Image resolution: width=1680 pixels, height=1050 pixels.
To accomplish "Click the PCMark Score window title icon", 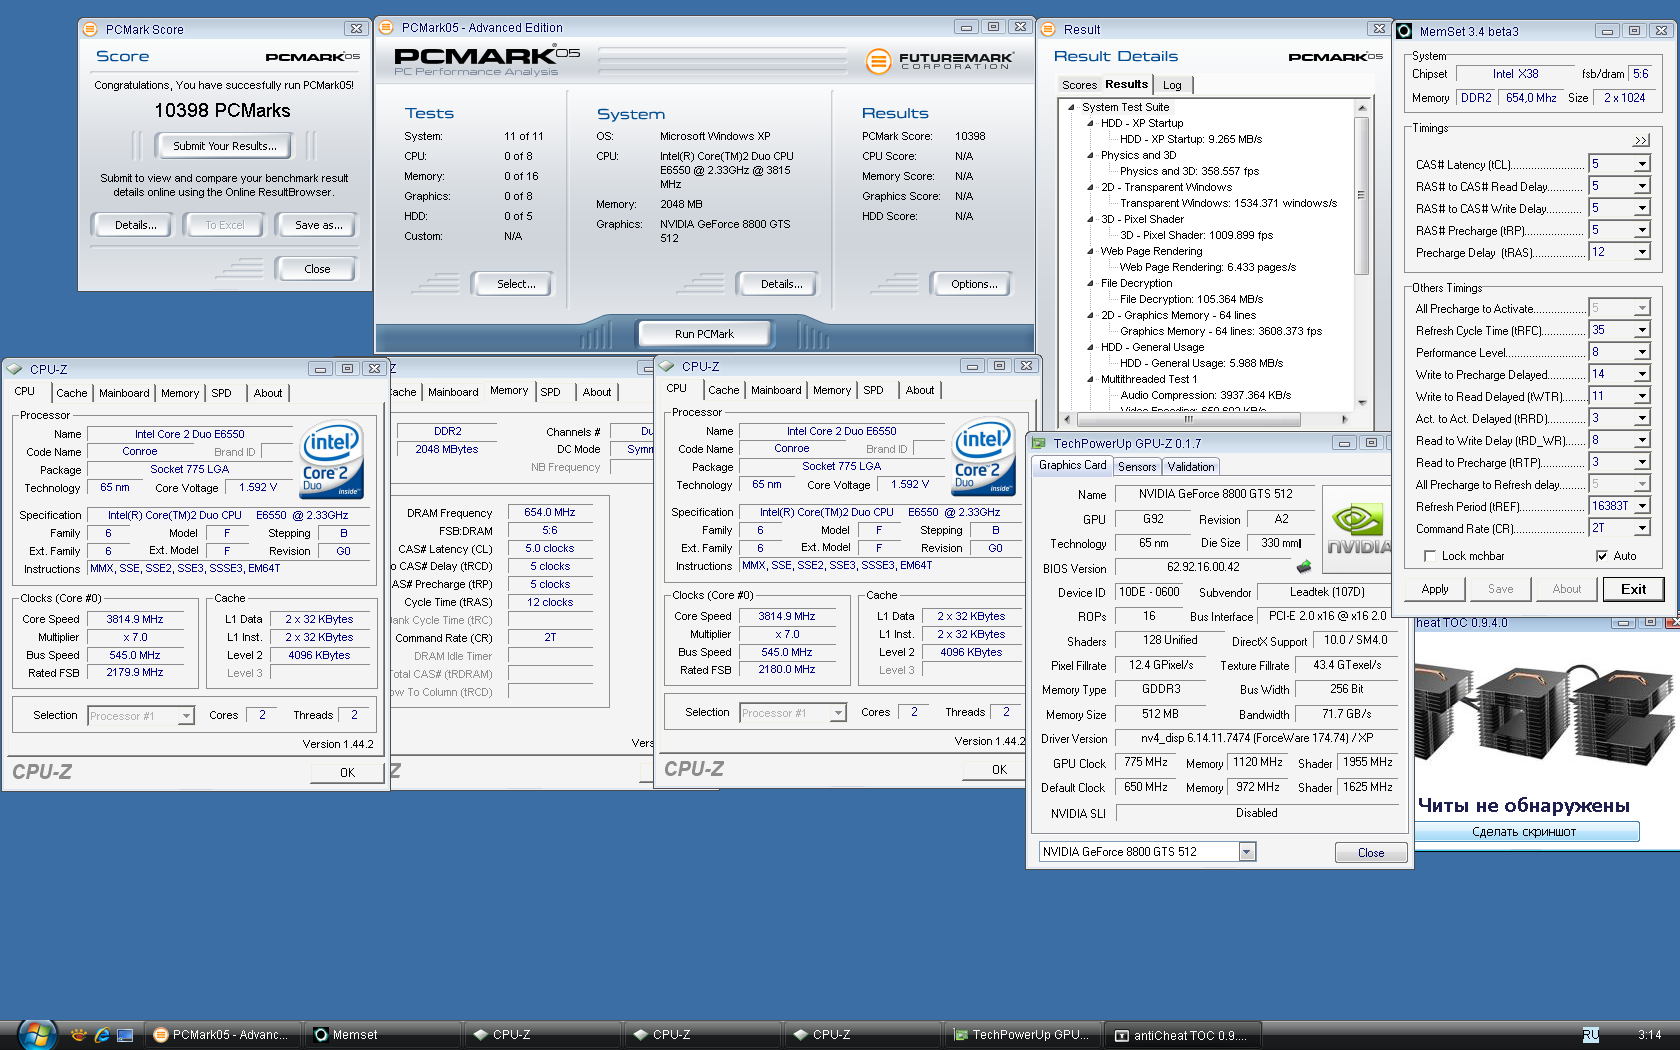I will pyautogui.click(x=90, y=29).
